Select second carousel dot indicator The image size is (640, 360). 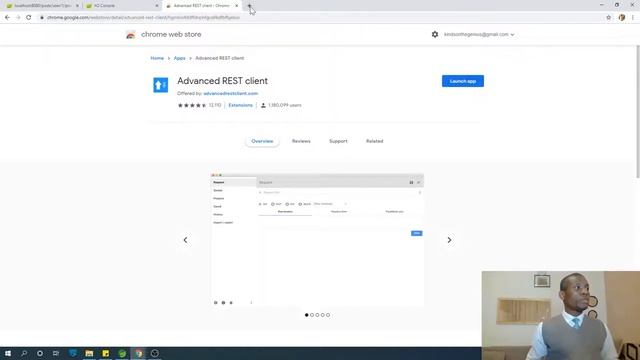(x=312, y=315)
